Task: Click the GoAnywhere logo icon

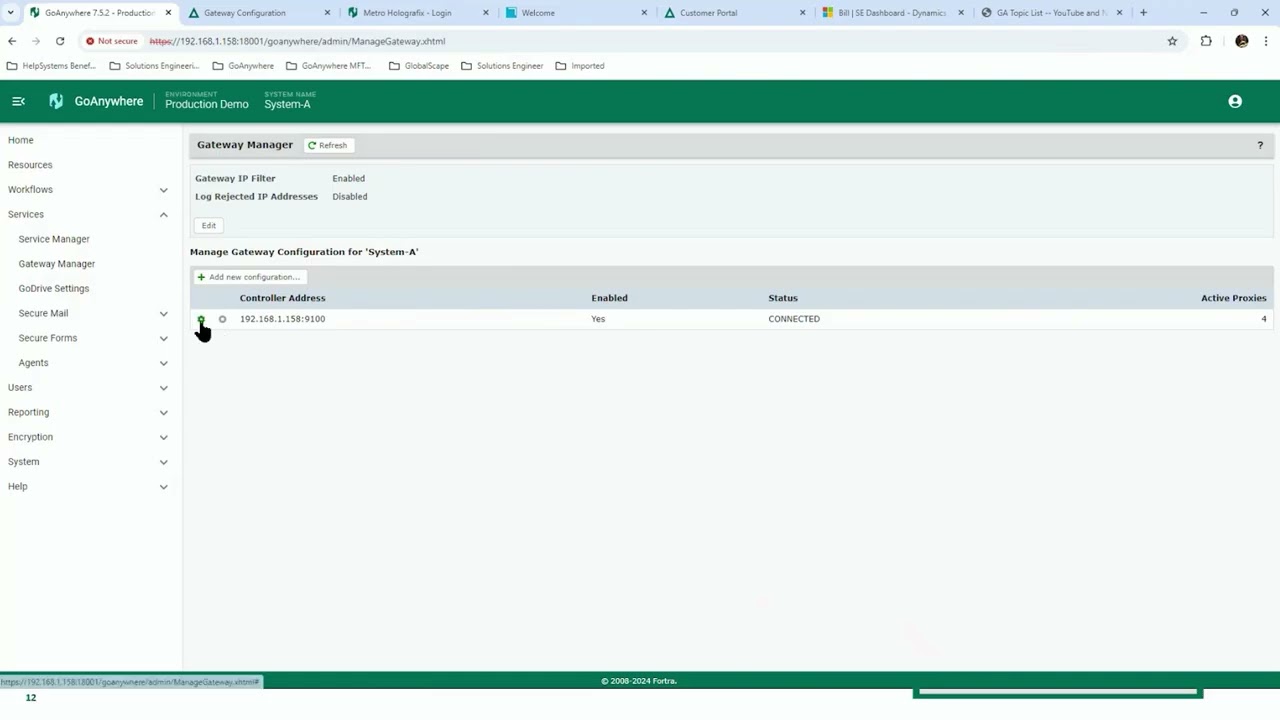Action: coord(56,101)
